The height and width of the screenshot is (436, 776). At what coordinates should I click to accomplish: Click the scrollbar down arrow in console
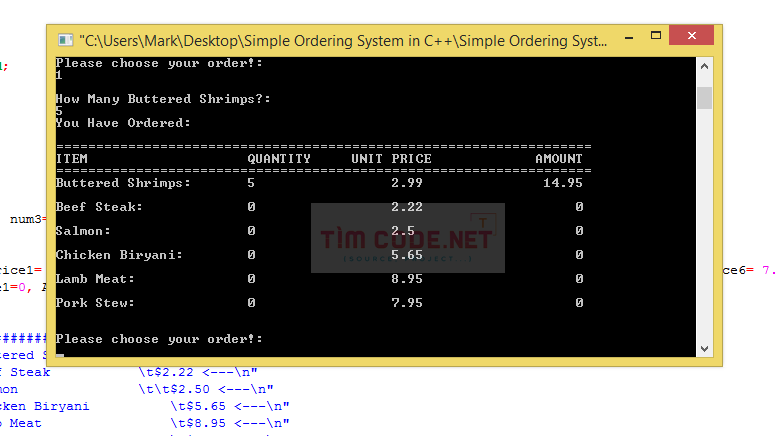[704, 348]
